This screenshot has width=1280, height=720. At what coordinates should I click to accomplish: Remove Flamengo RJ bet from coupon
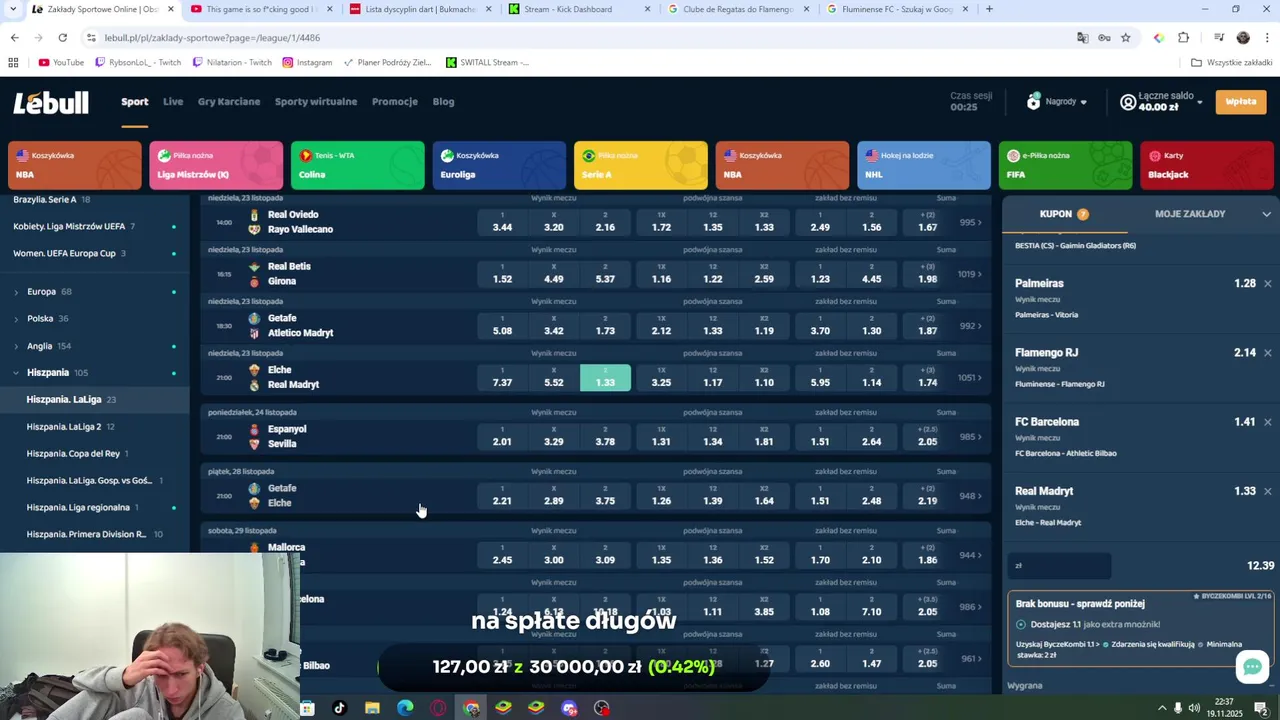point(1267,353)
